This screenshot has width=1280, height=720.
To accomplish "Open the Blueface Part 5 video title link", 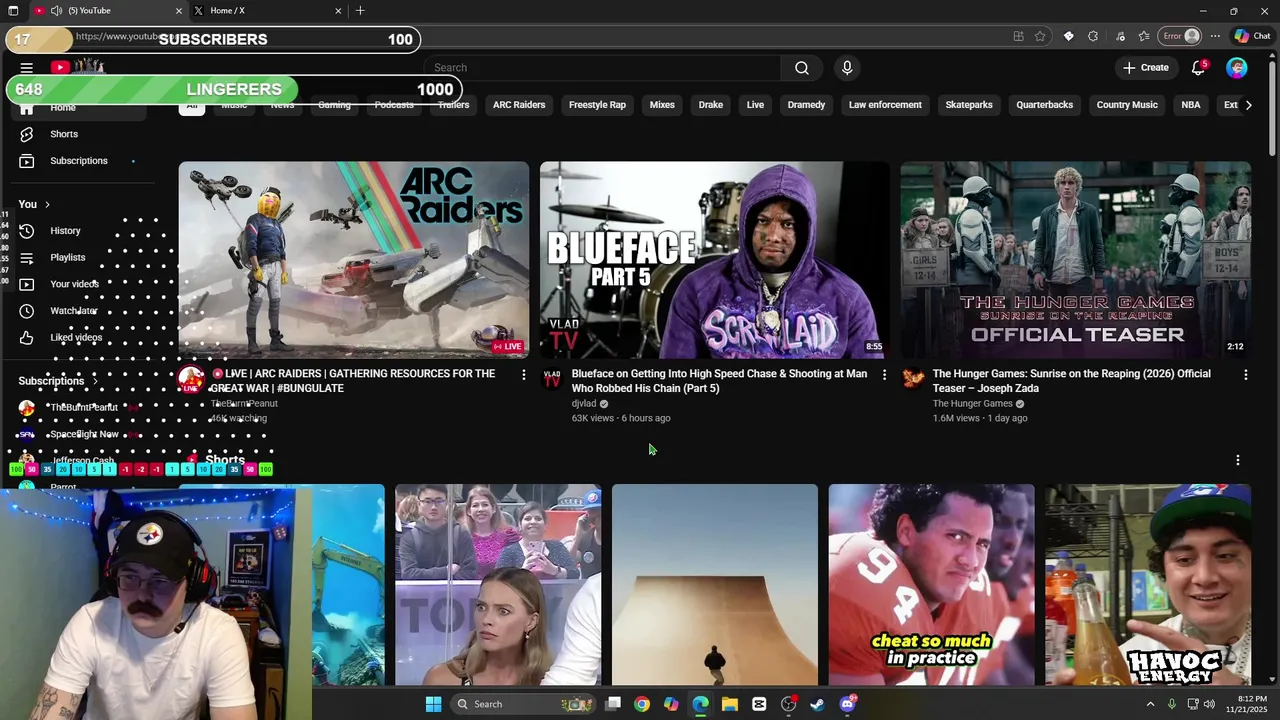I will 719,381.
